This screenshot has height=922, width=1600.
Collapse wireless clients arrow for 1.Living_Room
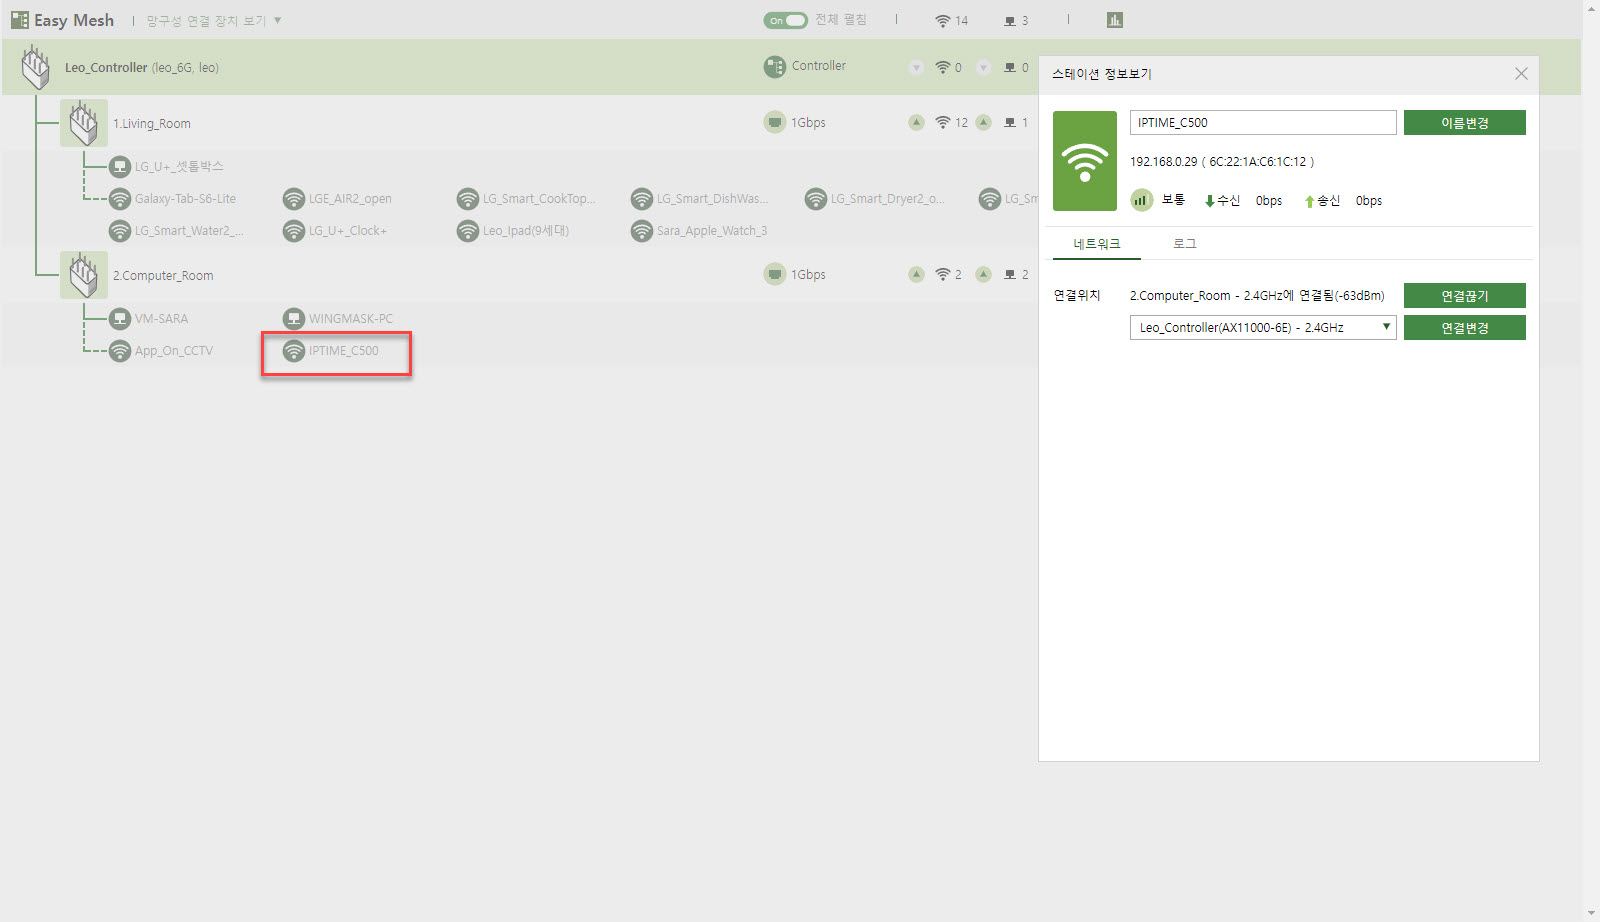pos(916,122)
